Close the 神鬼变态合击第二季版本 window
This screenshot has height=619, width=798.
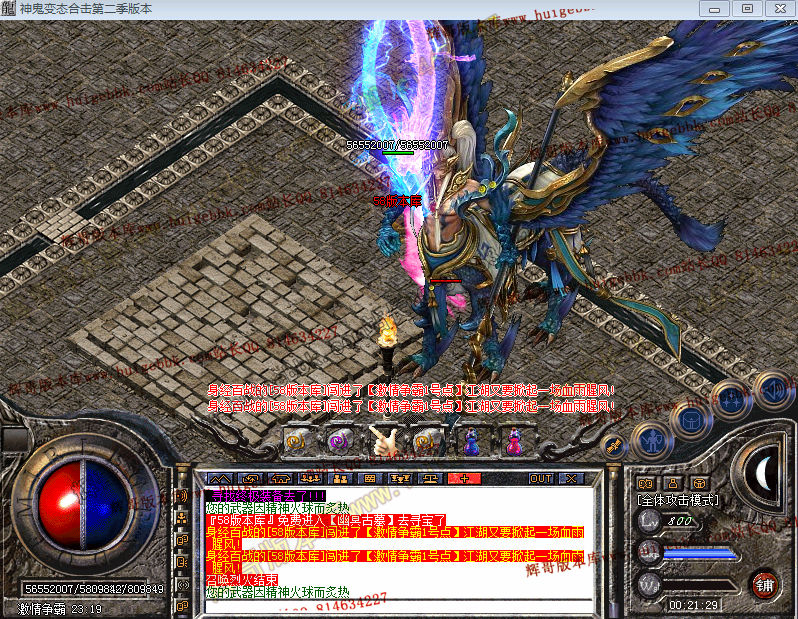coord(780,9)
